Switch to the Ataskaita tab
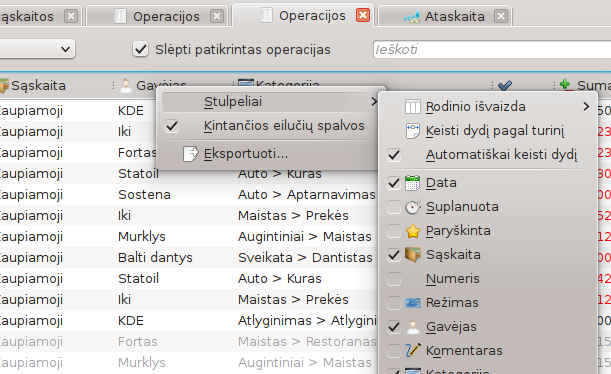611x374 pixels. tap(445, 16)
